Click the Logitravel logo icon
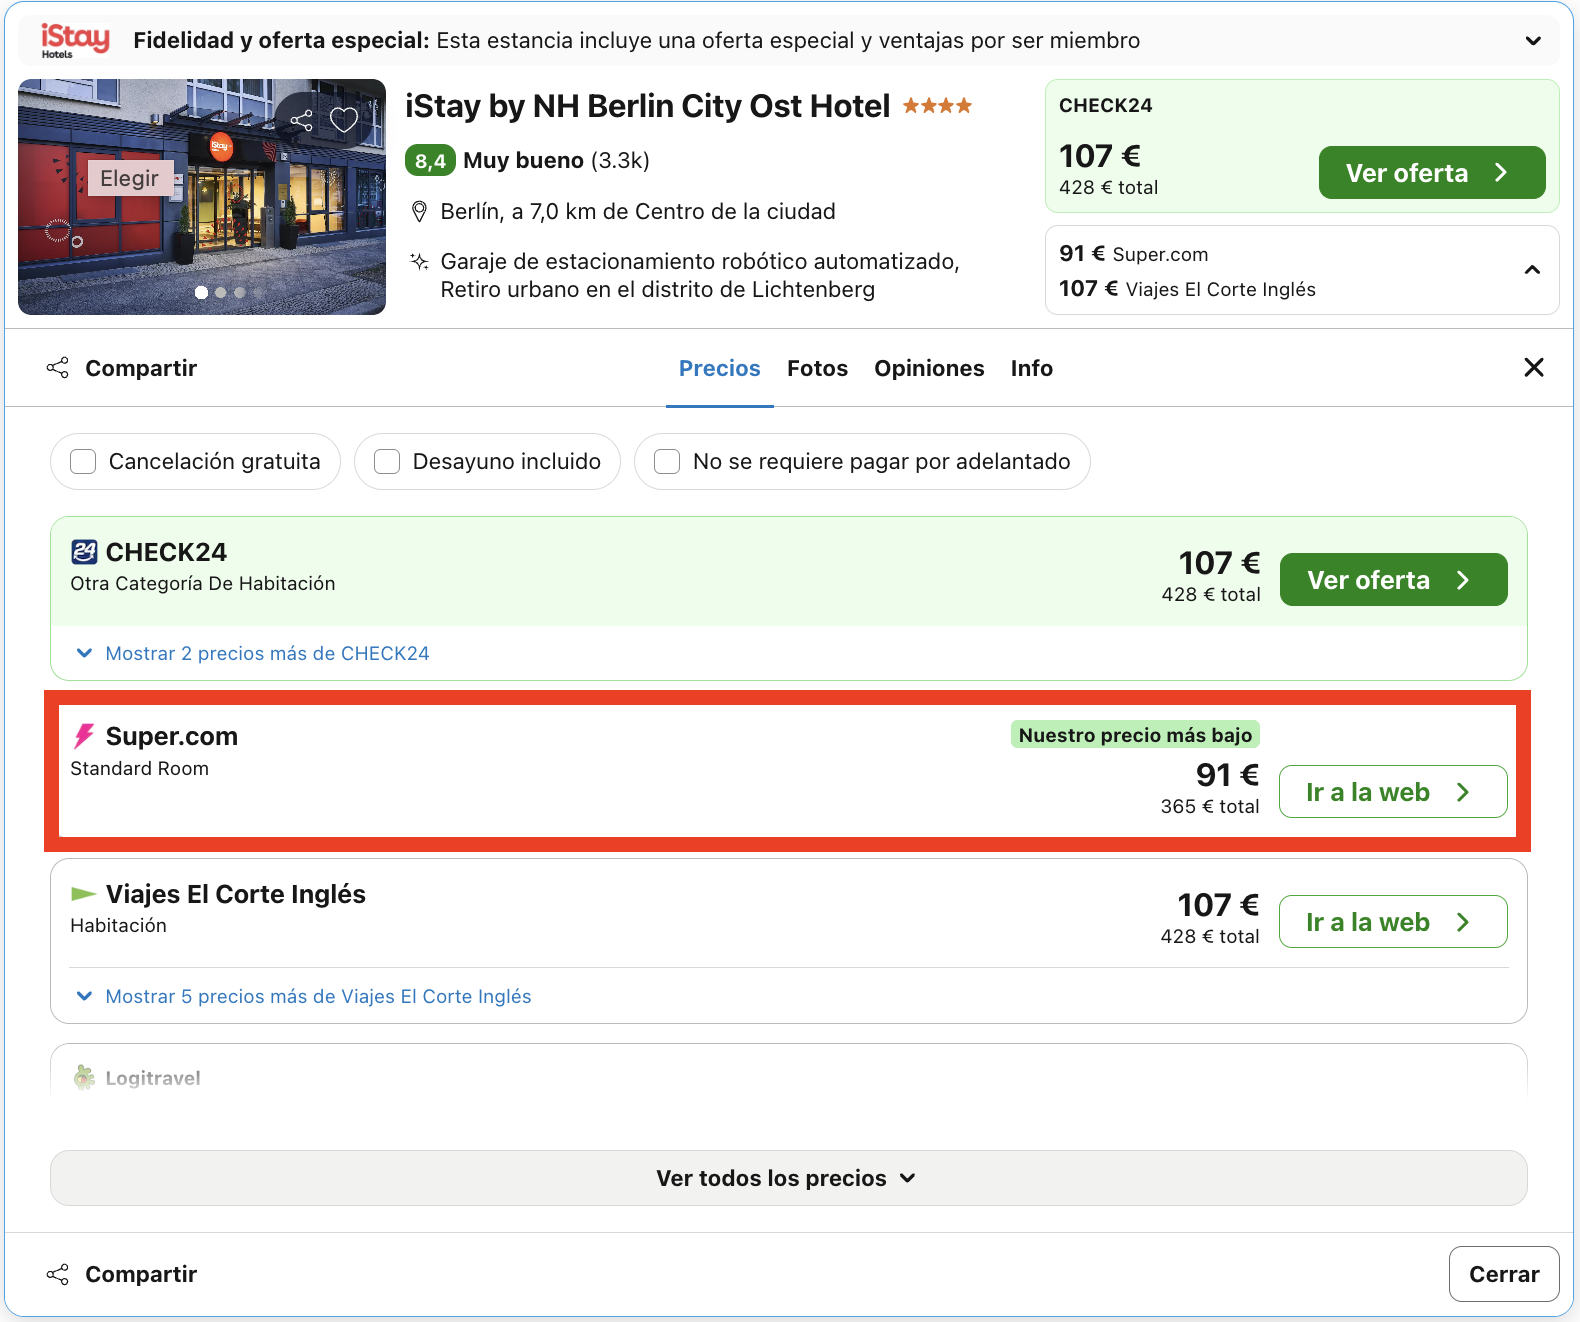This screenshot has height=1322, width=1580. click(84, 1078)
